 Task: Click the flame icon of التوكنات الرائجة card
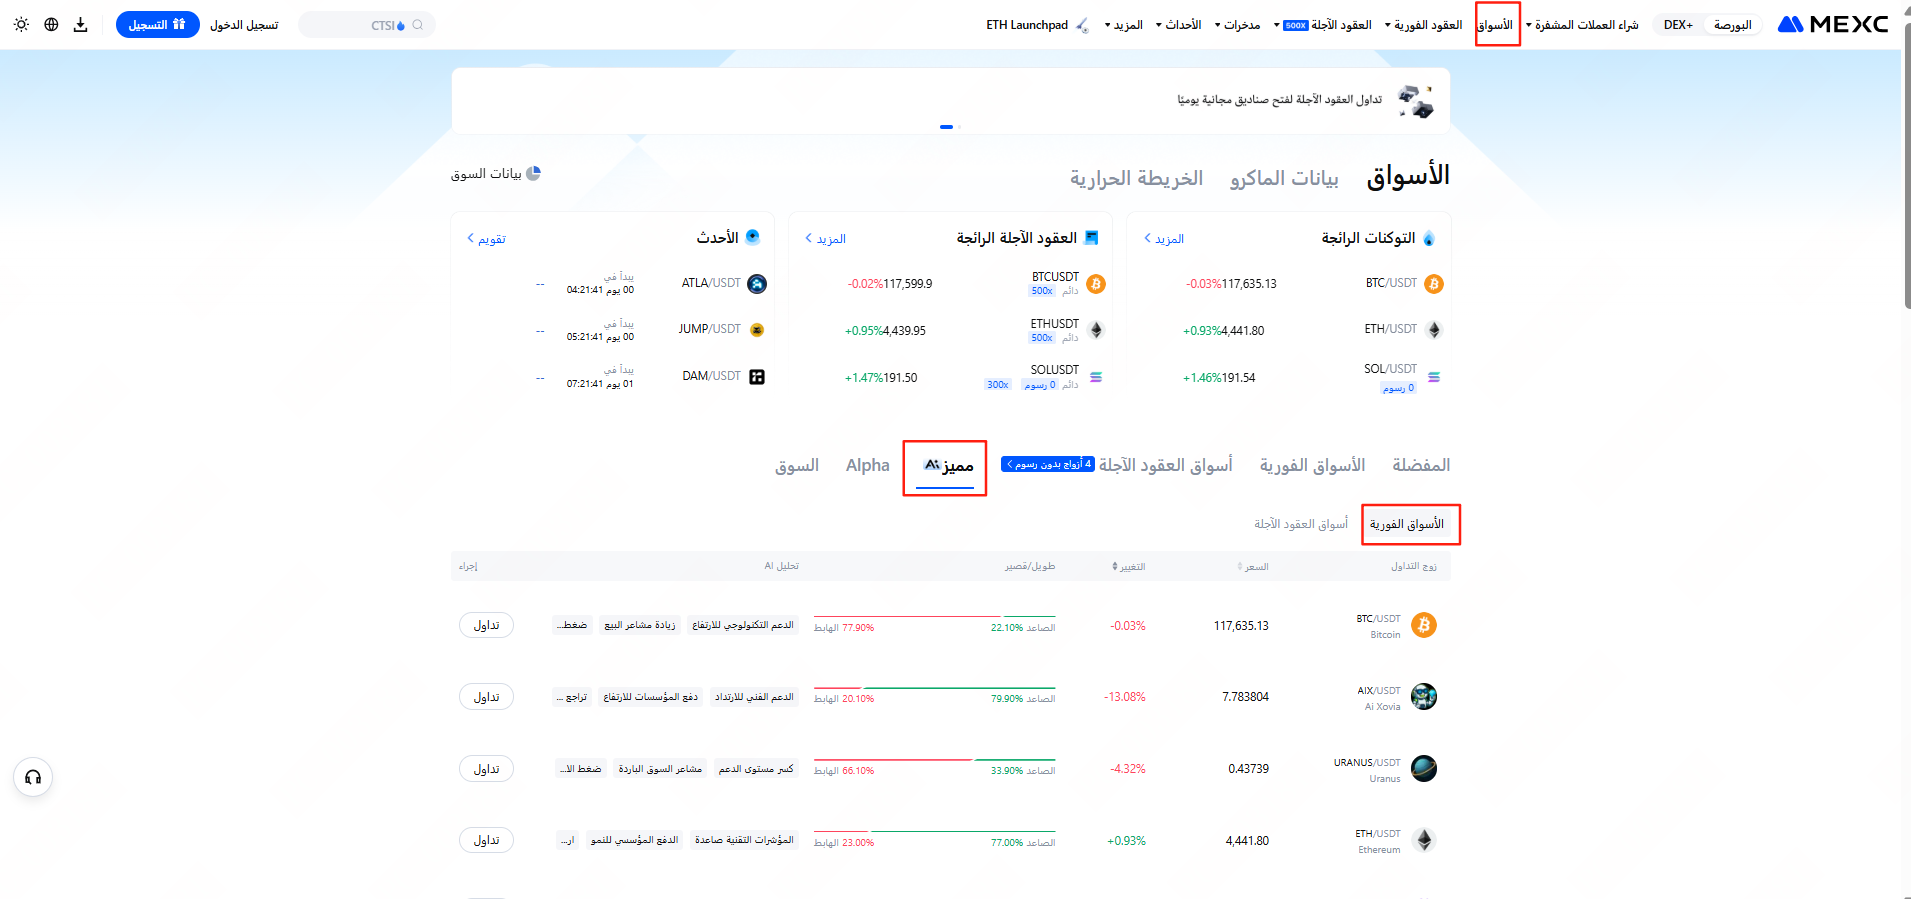click(x=1429, y=238)
